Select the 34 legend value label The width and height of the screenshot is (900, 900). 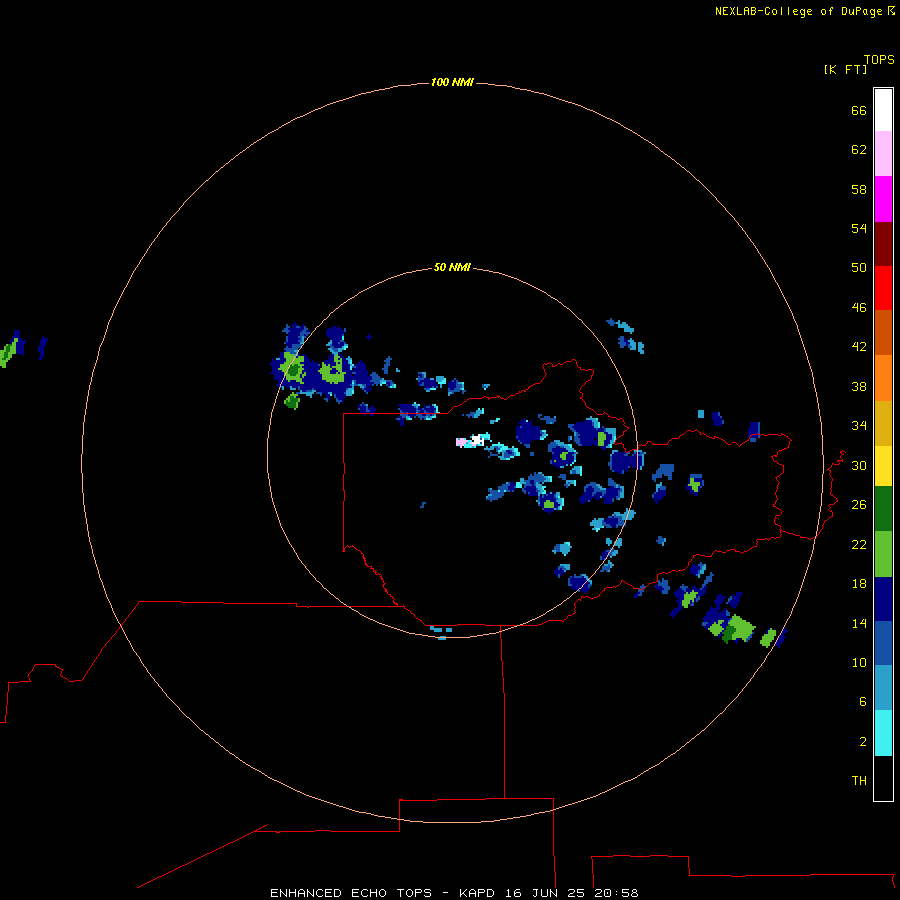[859, 425]
